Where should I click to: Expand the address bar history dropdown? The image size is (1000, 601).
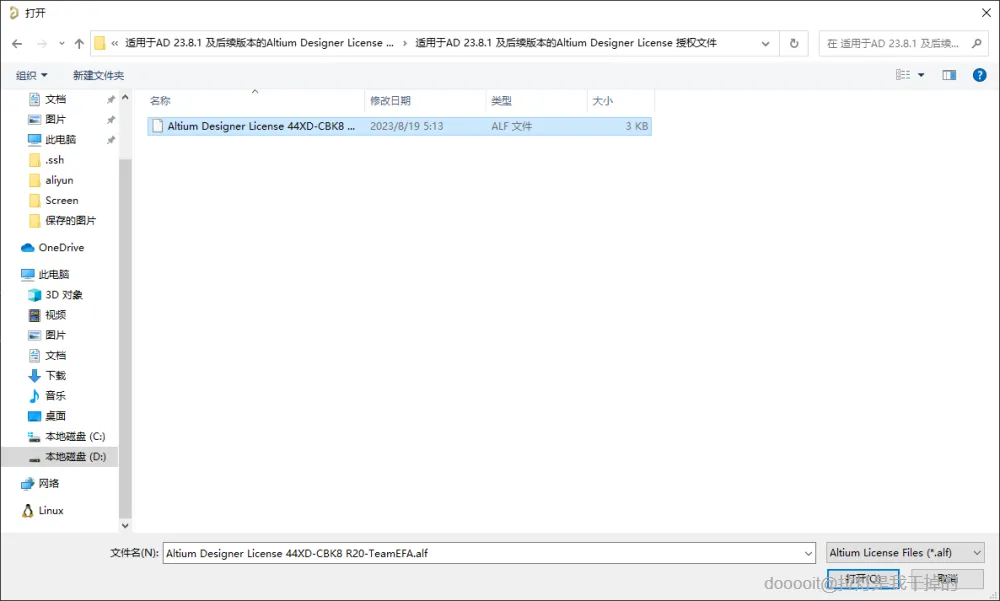pyautogui.click(x=765, y=43)
